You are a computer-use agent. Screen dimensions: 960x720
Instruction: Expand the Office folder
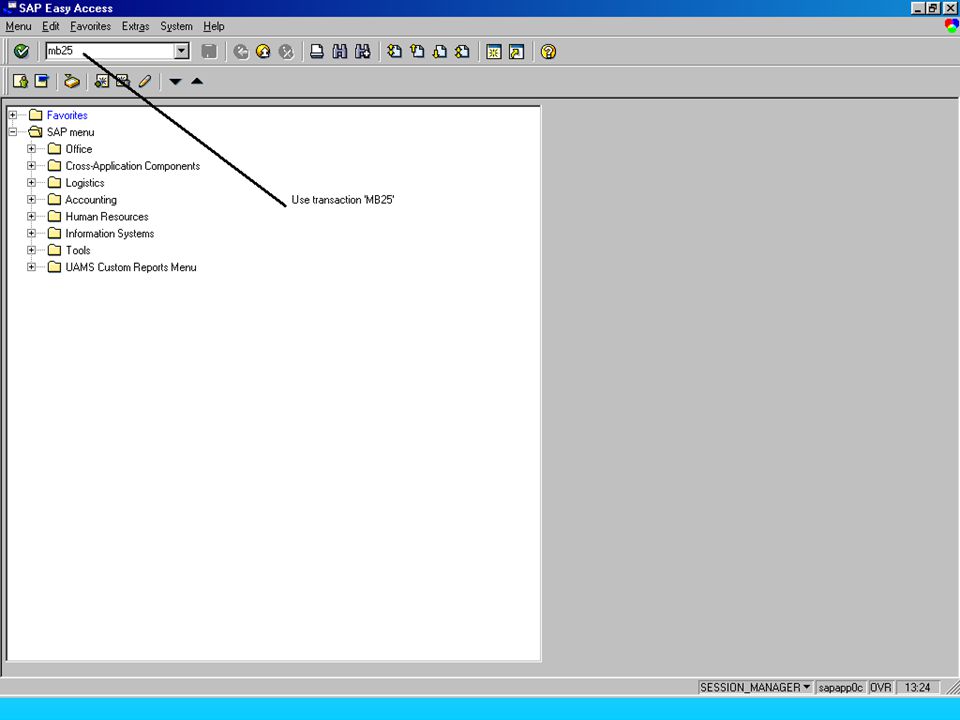pos(31,149)
